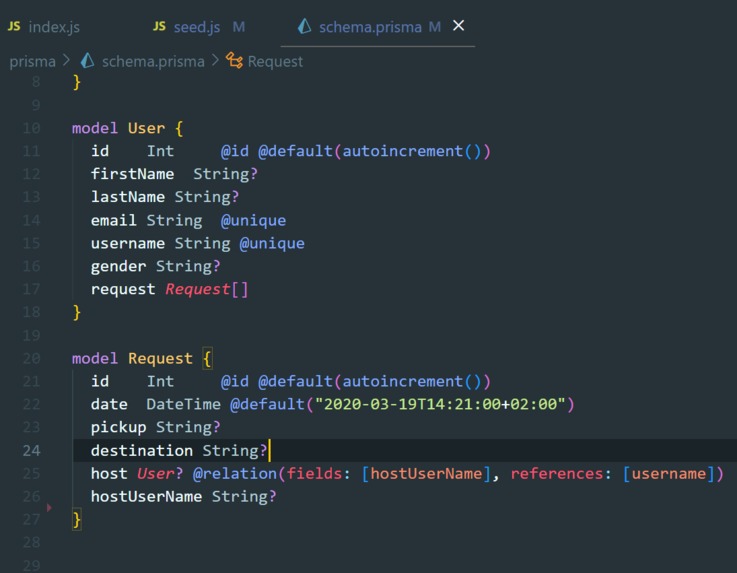The height and width of the screenshot is (573, 737).
Task: Click 'references' in the relation attribute
Action: tap(557, 473)
